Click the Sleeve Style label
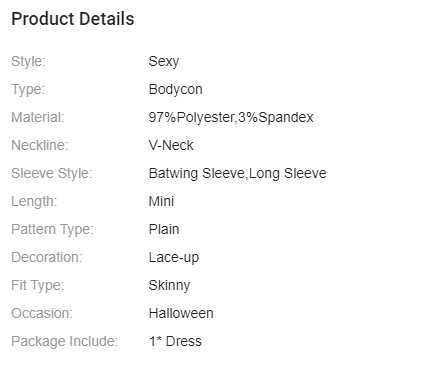This screenshot has height=379, width=424. 52,174
